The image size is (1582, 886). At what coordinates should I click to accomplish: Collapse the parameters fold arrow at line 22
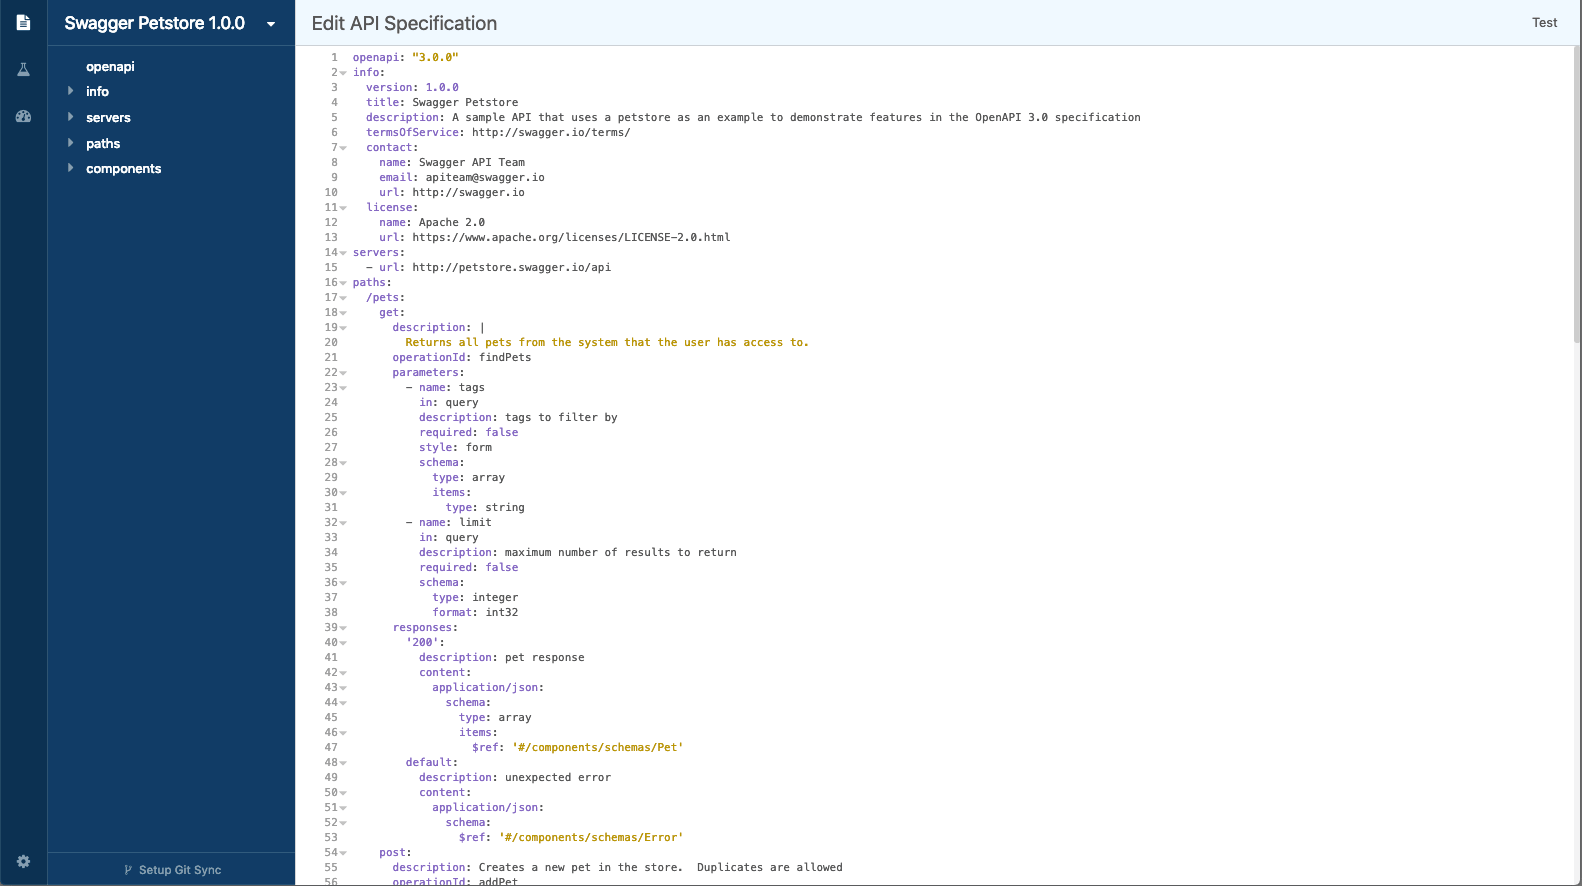(x=343, y=373)
